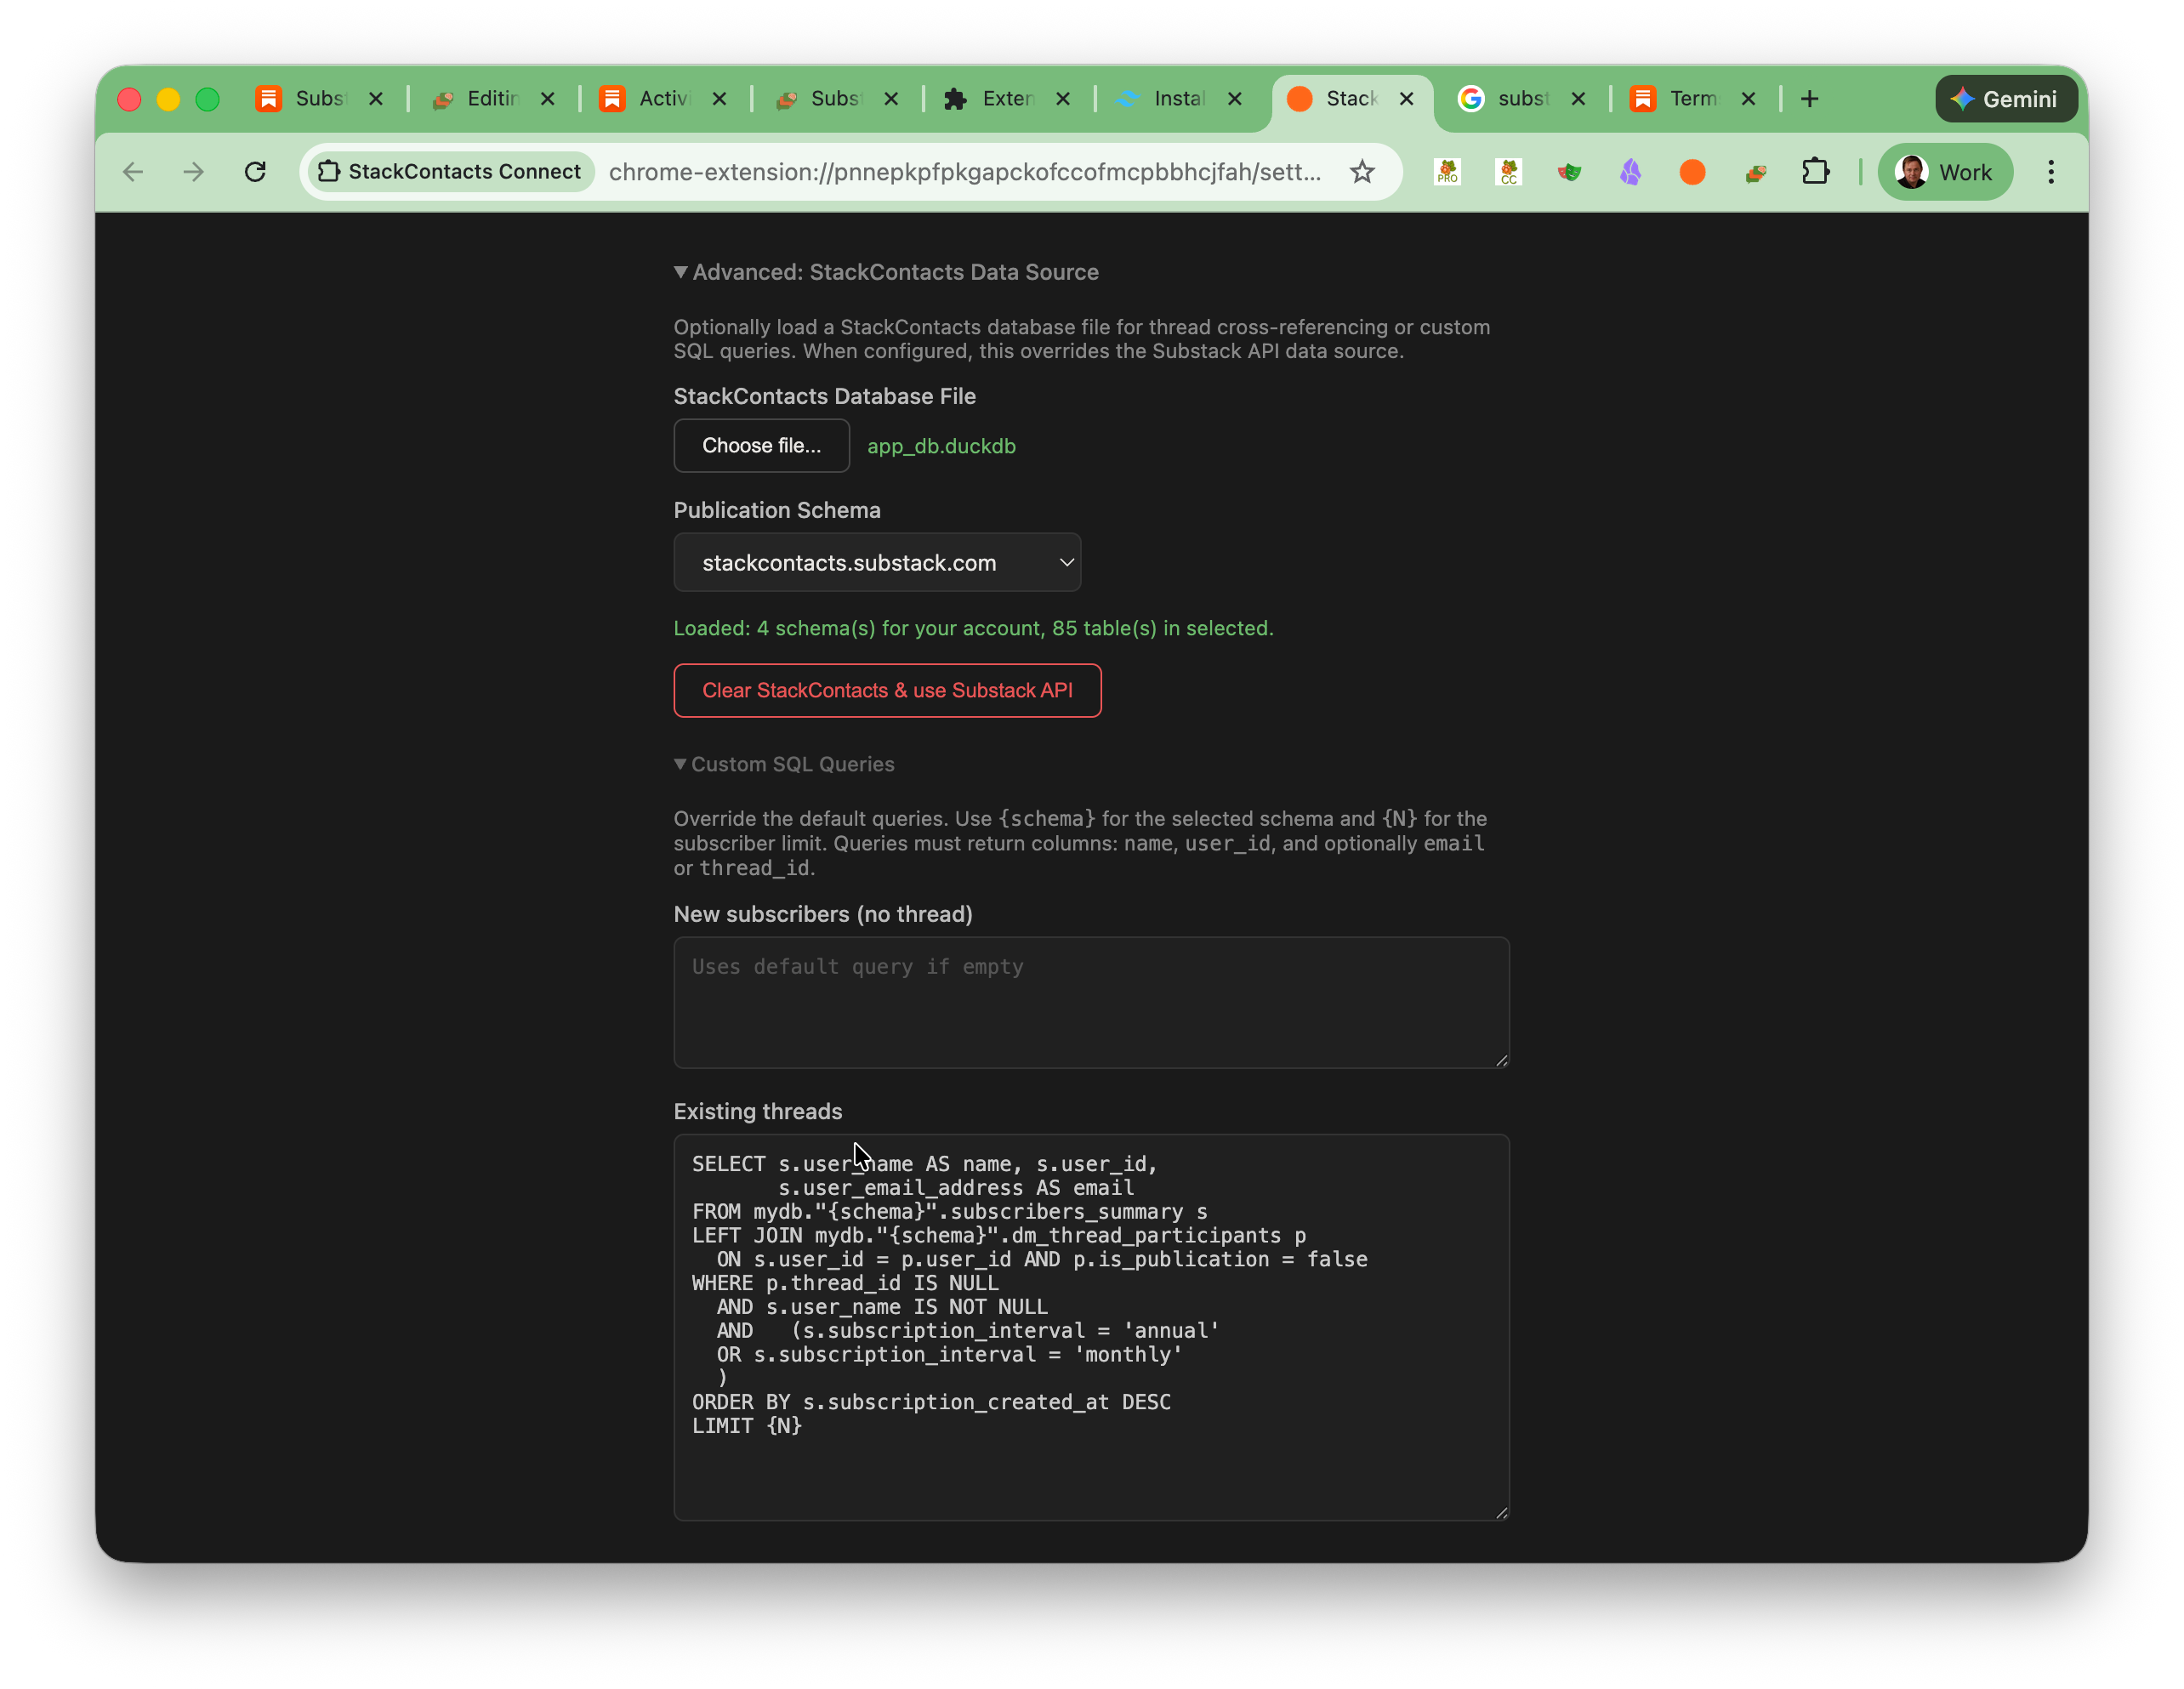Open a new tab with plus icon

tap(1809, 99)
